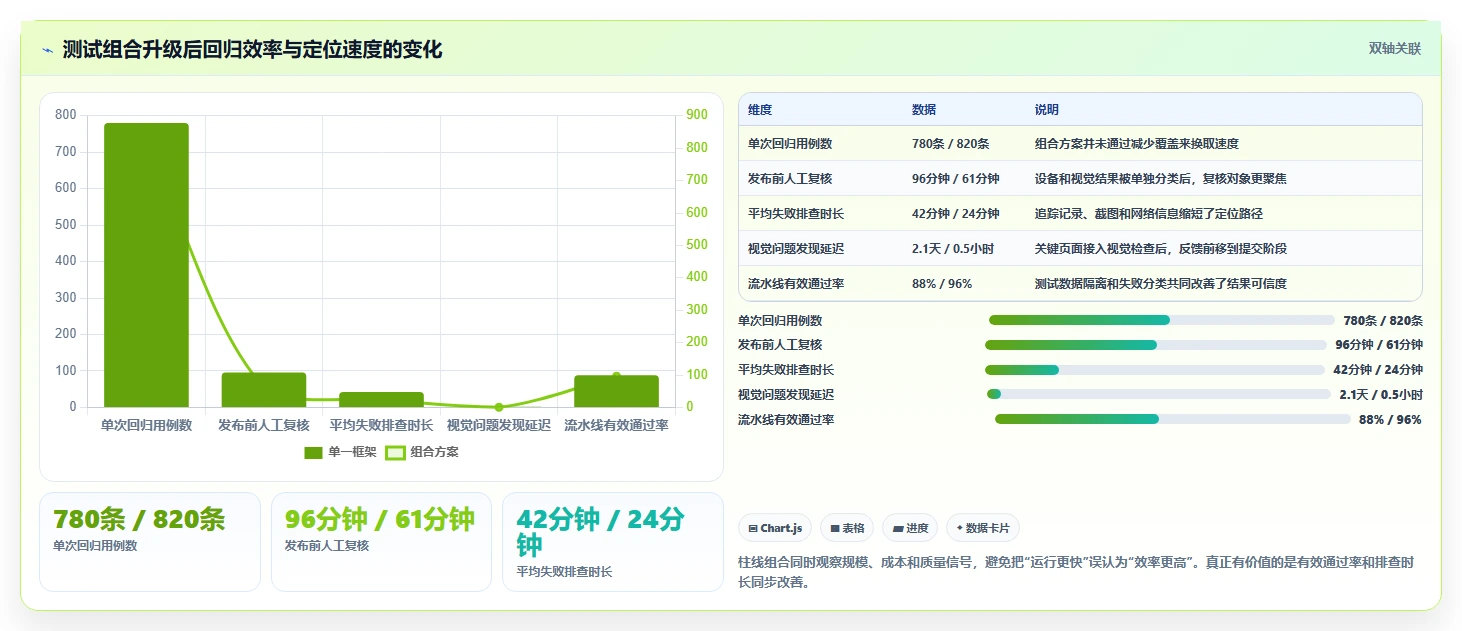Click the 900 tick on the right axis
Image resolution: width=1462 pixels, height=631 pixels.
(697, 115)
